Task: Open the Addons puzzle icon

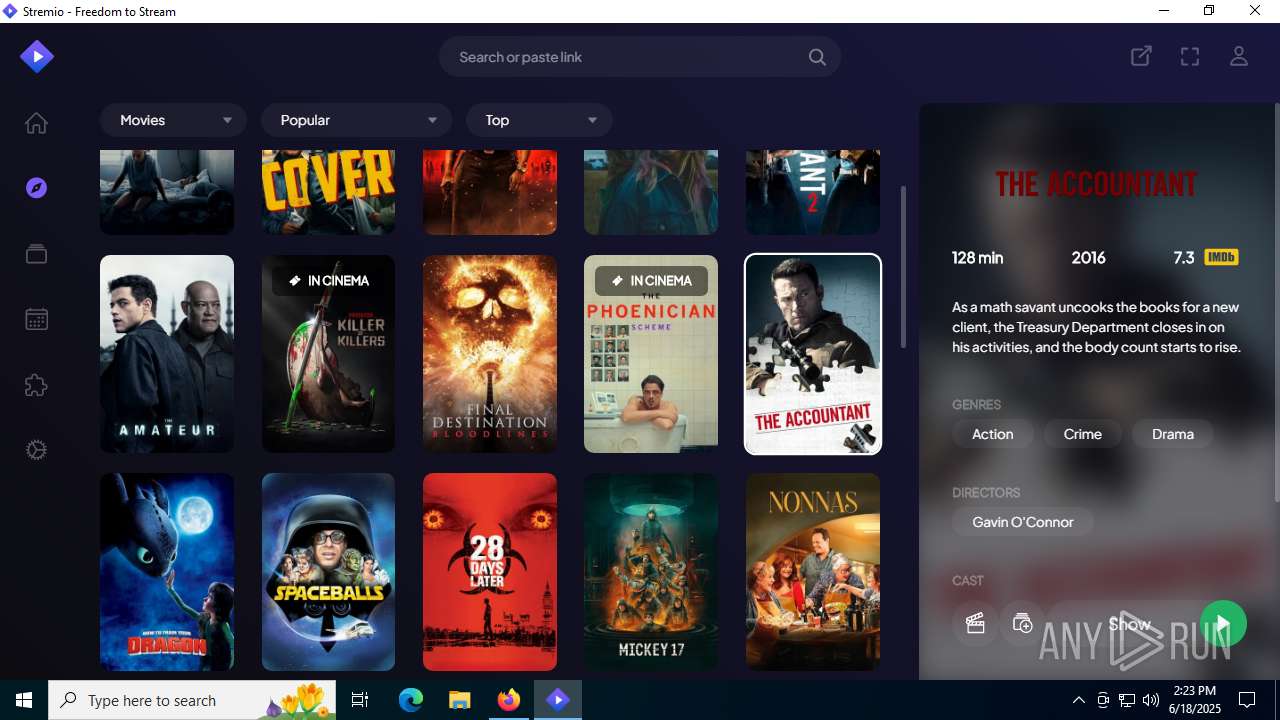Action: (x=36, y=385)
